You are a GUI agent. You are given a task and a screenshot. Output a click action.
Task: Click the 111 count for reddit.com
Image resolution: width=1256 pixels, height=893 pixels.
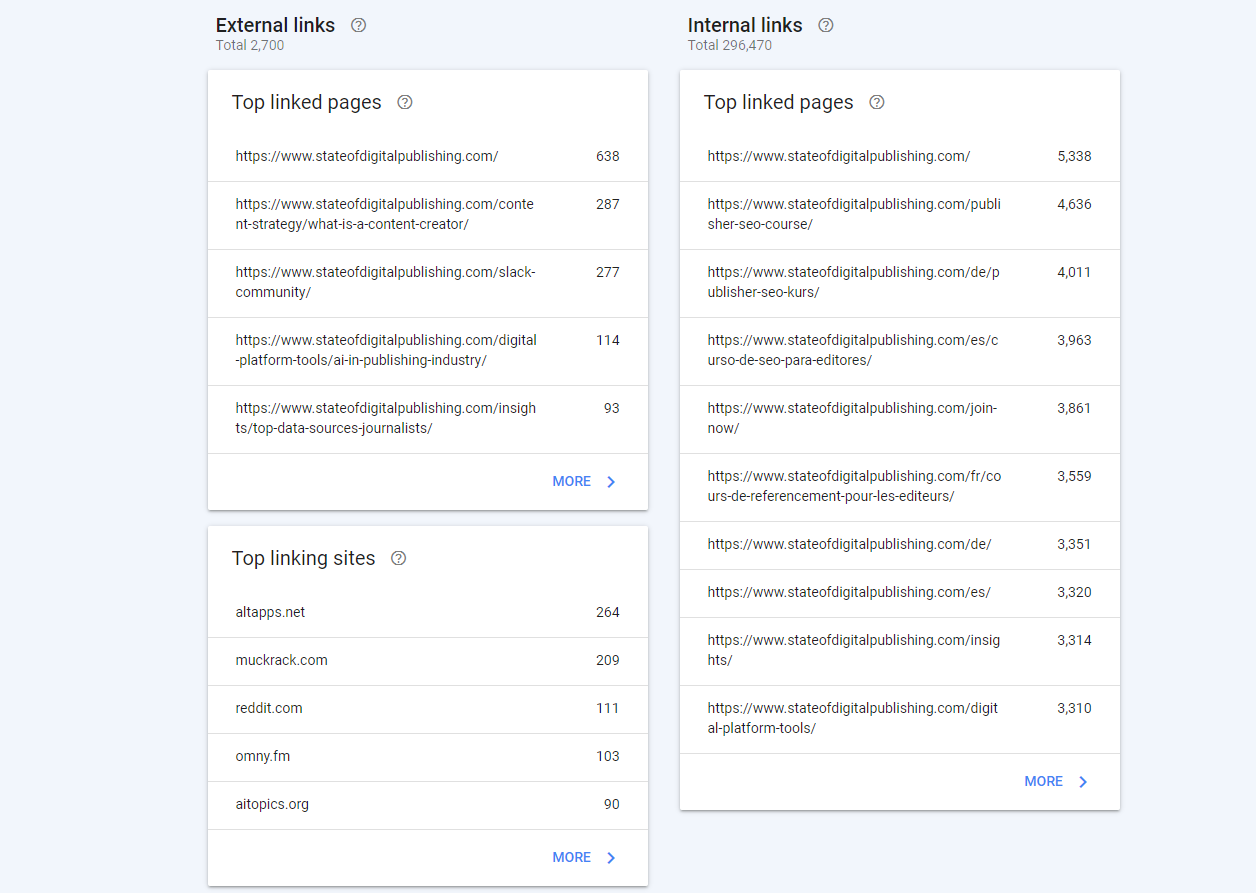[608, 708]
